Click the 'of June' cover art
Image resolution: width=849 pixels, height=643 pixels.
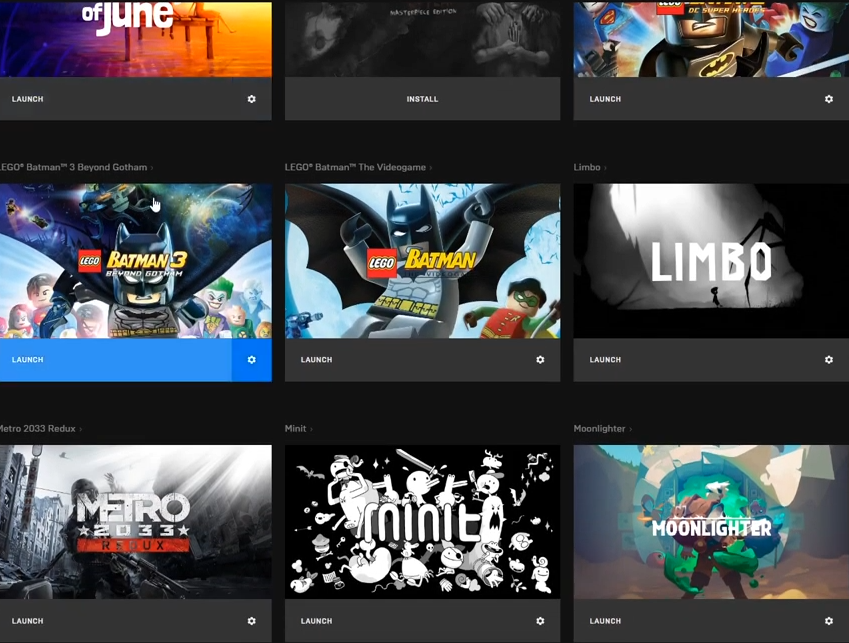tap(136, 39)
